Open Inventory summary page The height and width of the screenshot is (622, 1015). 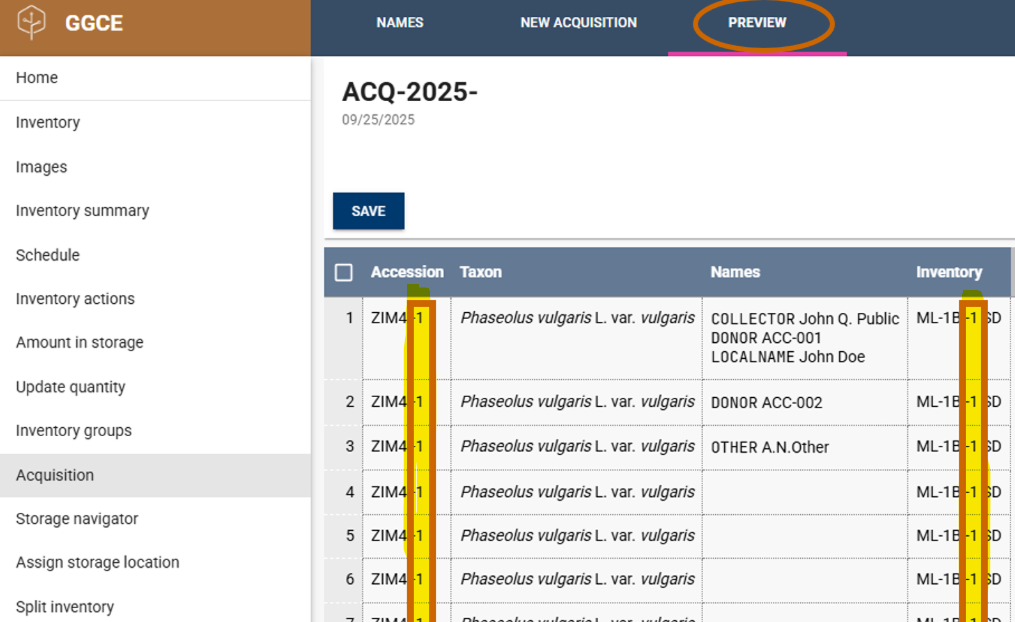coord(82,211)
